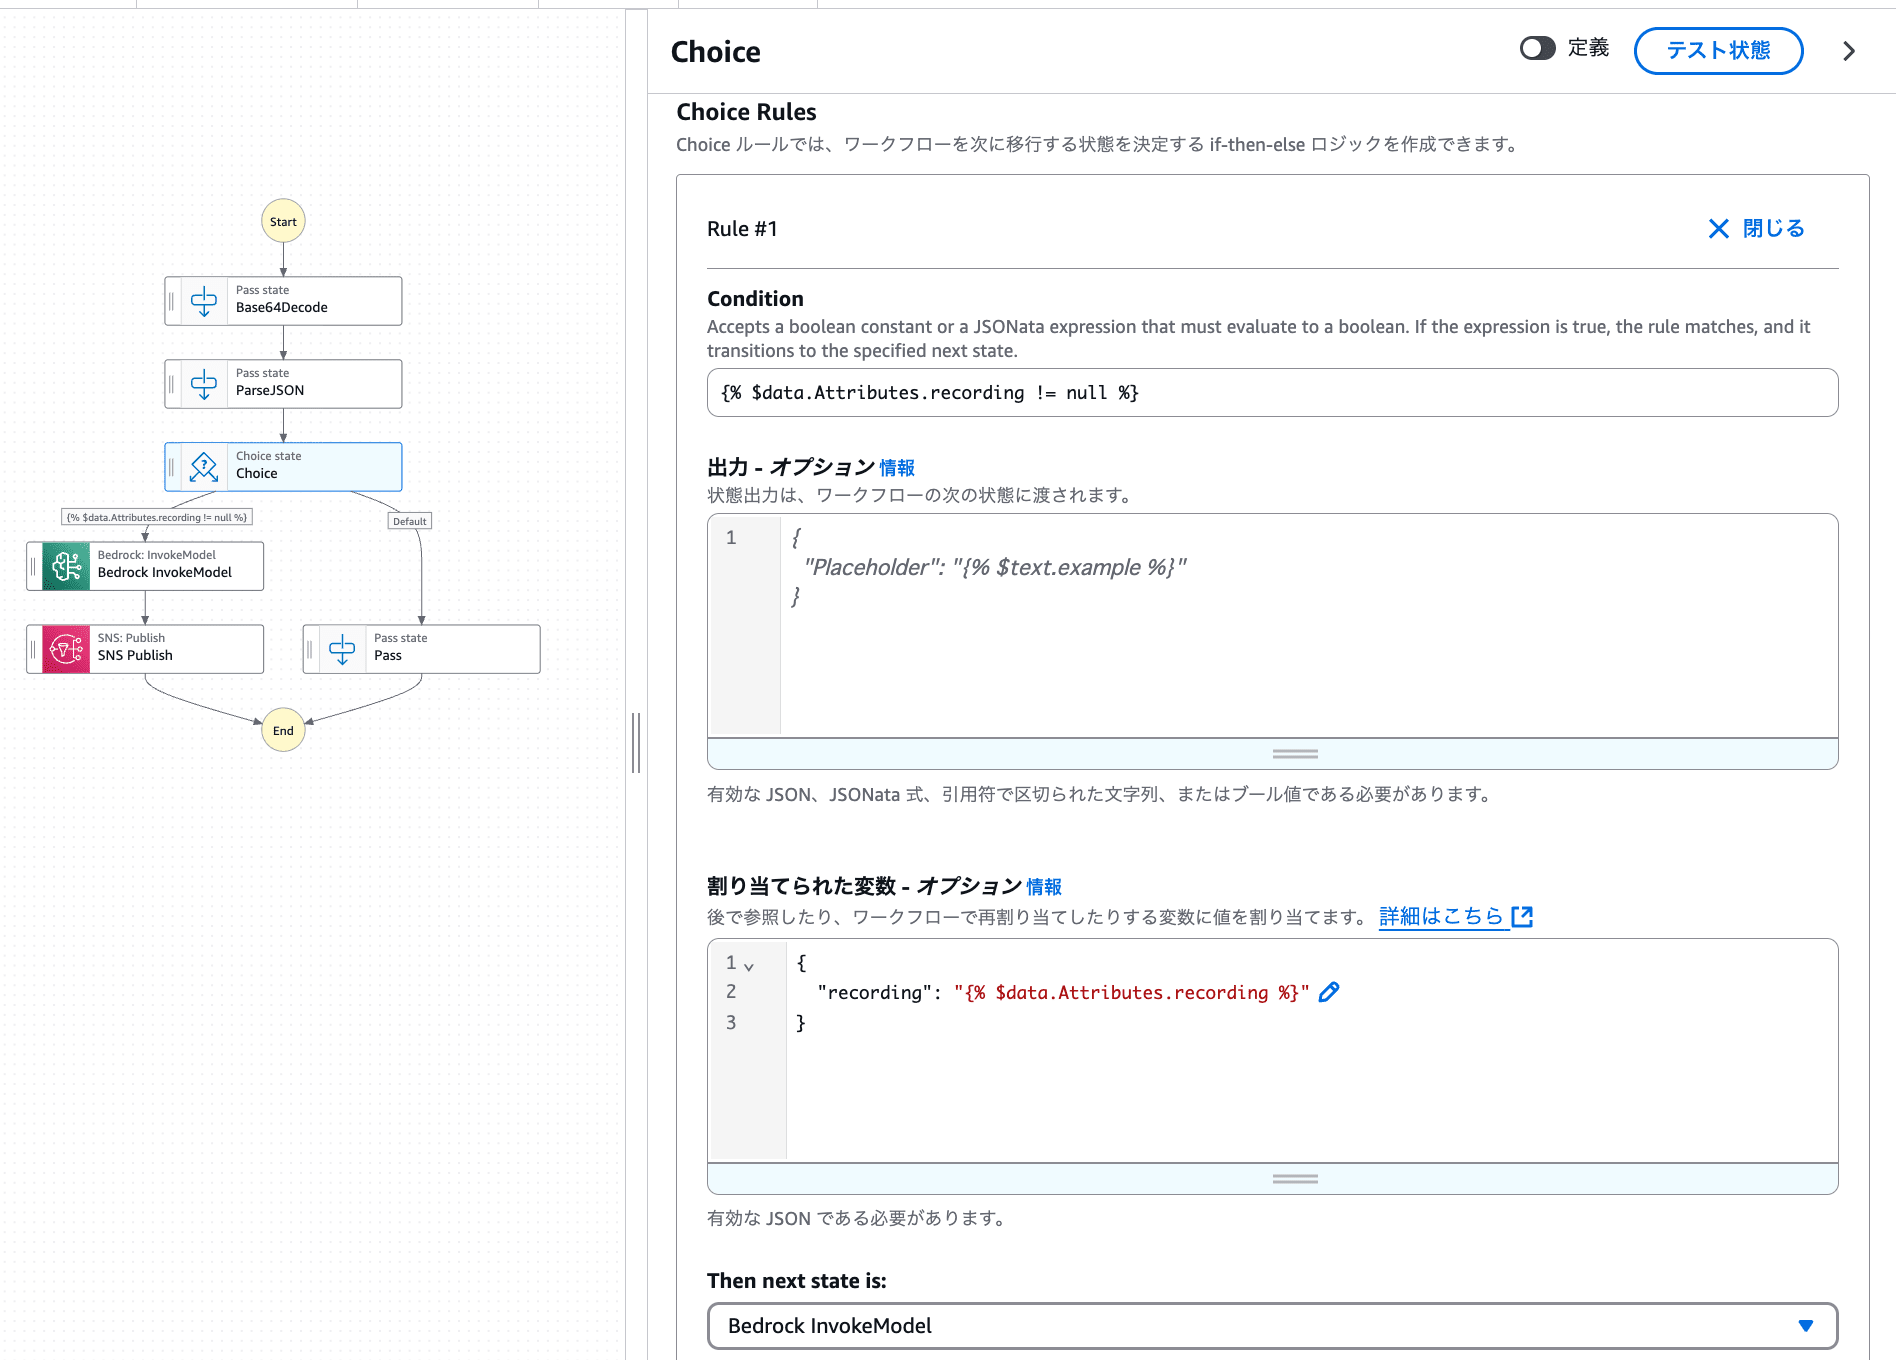The height and width of the screenshot is (1360, 1896).
Task: Select the SNS Publish state label
Action: click(x=135, y=655)
